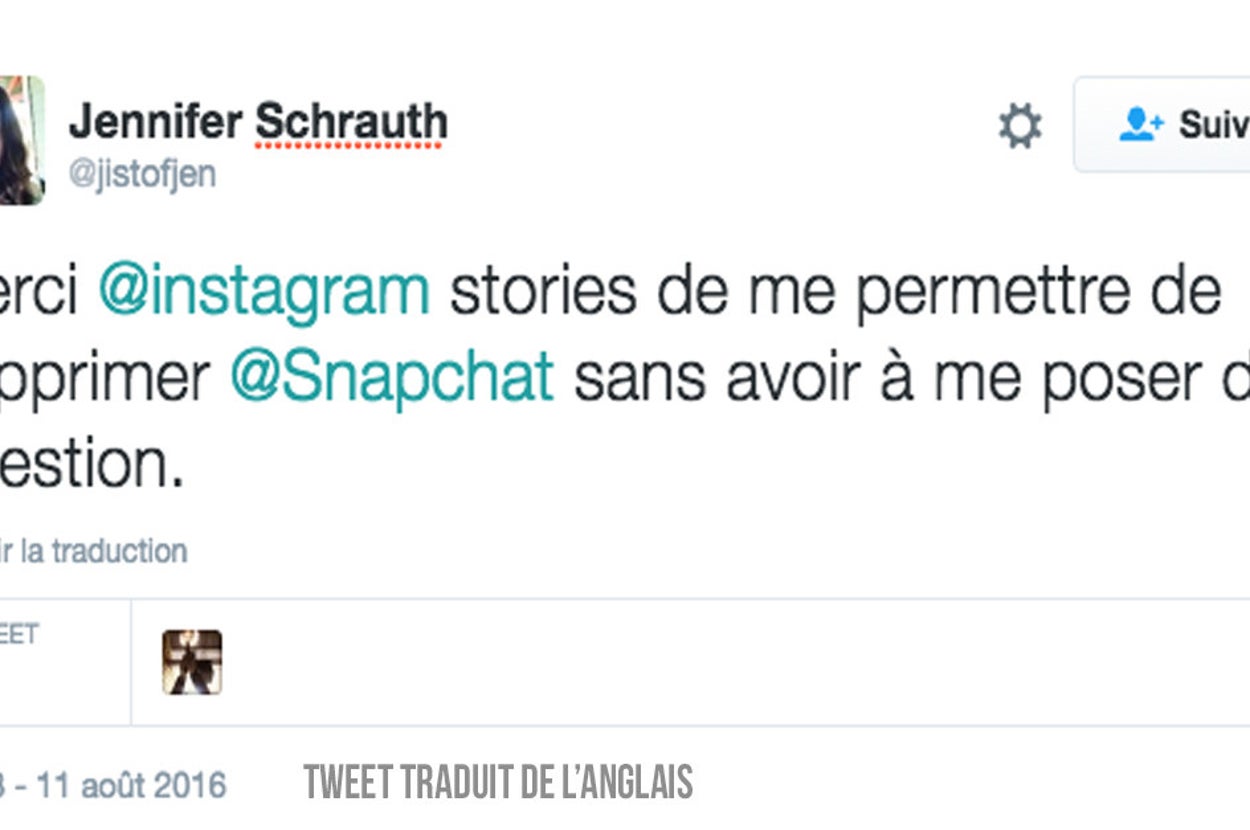Open the small retweeter avatar thumbnail
The image size is (1250, 830).
tap(192, 662)
